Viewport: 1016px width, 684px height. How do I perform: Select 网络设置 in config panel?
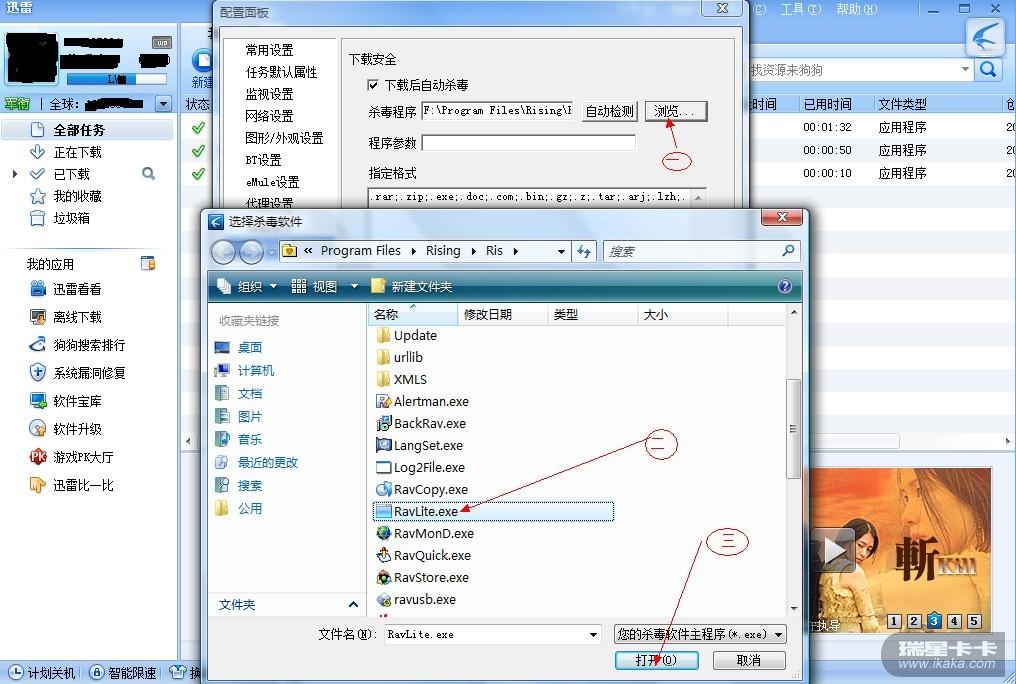click(x=270, y=116)
